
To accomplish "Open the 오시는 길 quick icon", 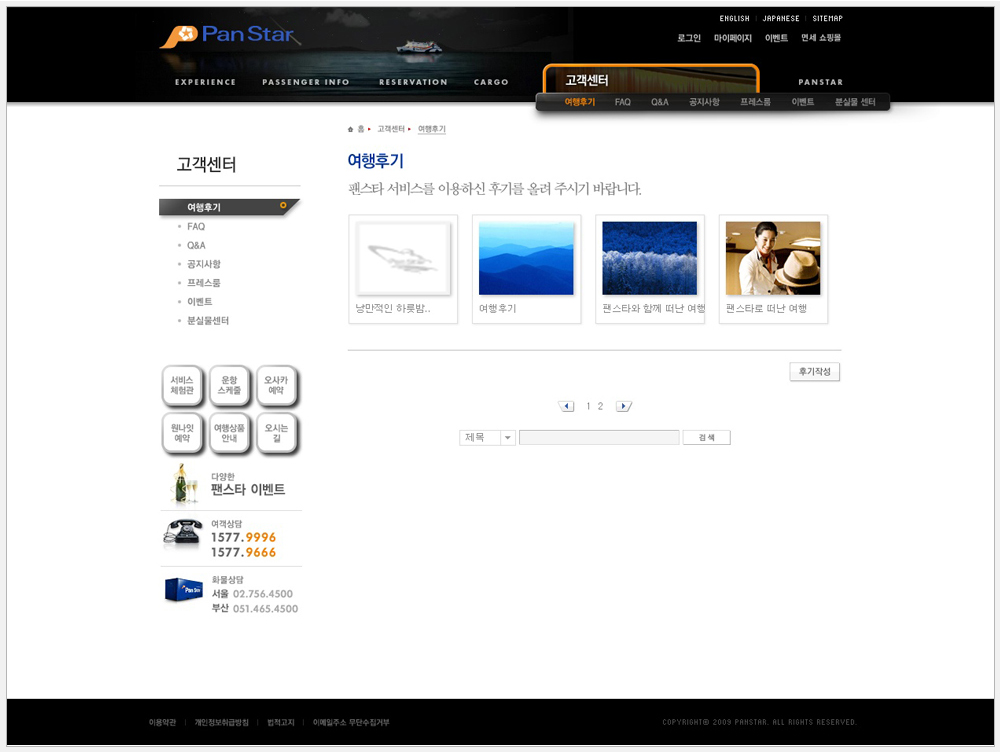I will (276, 433).
